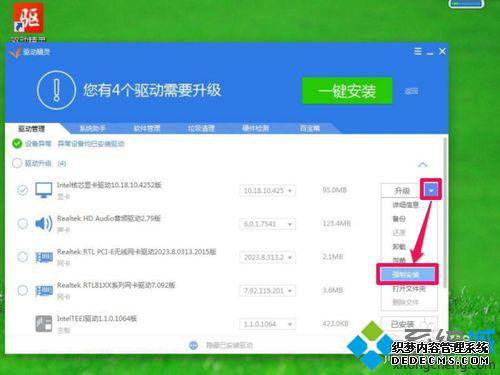Select 打开文件夹 in the dropdown menu
Image resolution: width=500 pixels, height=375 pixels.
[x=409, y=289]
